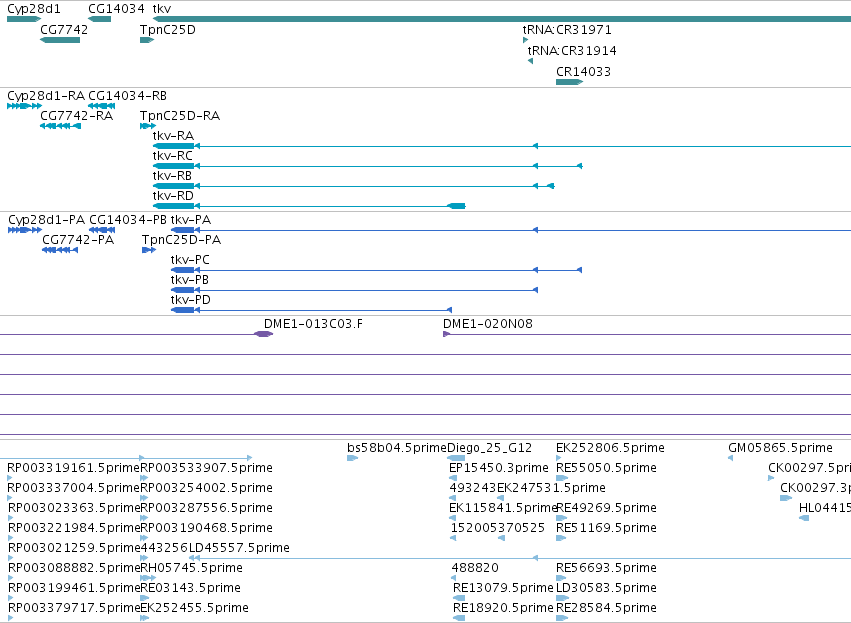851x623 pixels.
Task: Click the LD30583.5prime label
Action: (606, 588)
